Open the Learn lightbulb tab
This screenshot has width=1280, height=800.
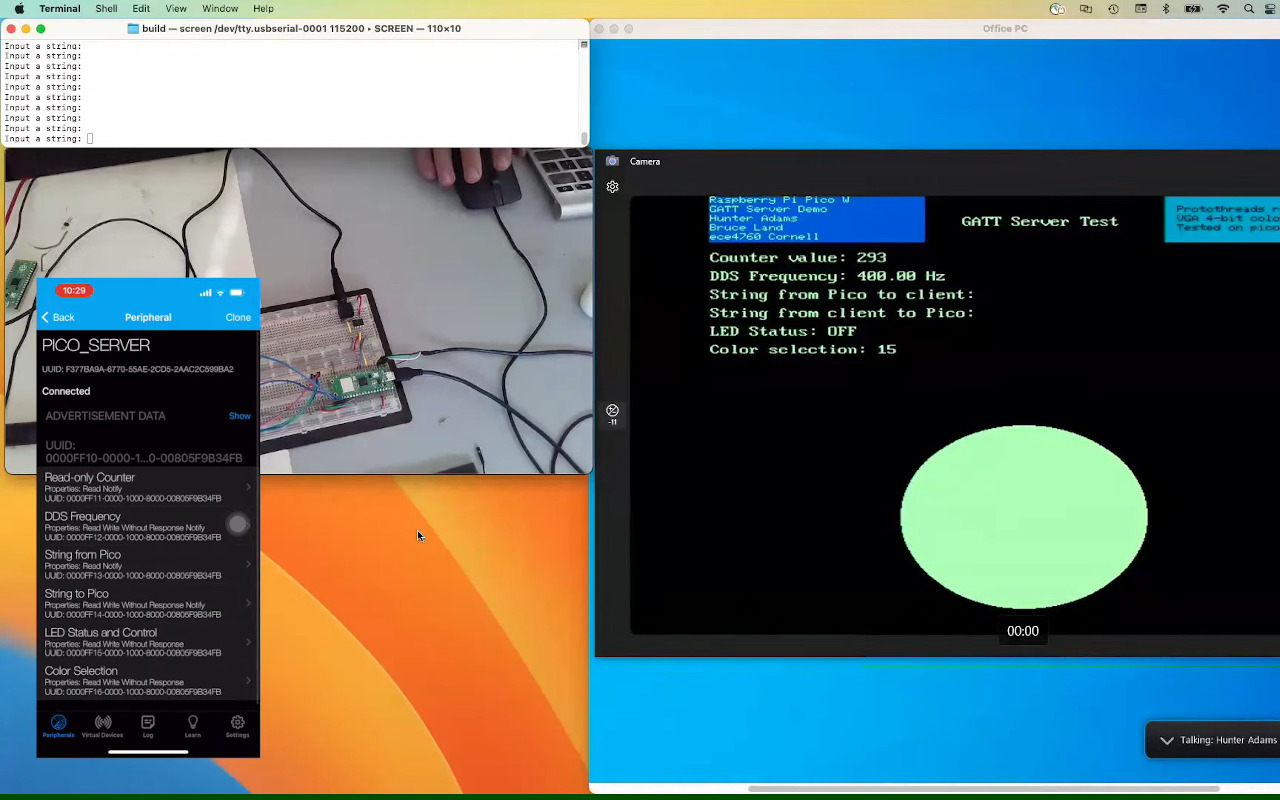point(193,725)
